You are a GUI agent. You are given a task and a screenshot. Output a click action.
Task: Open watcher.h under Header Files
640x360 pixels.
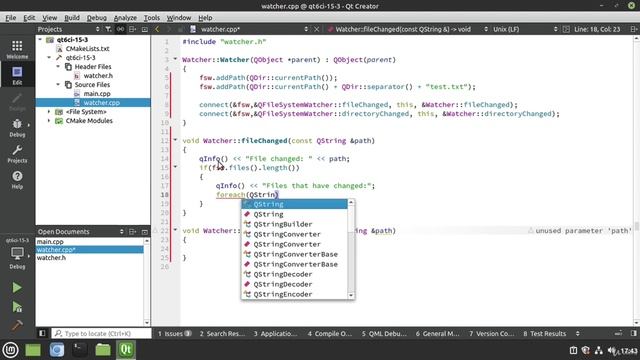coord(98,76)
